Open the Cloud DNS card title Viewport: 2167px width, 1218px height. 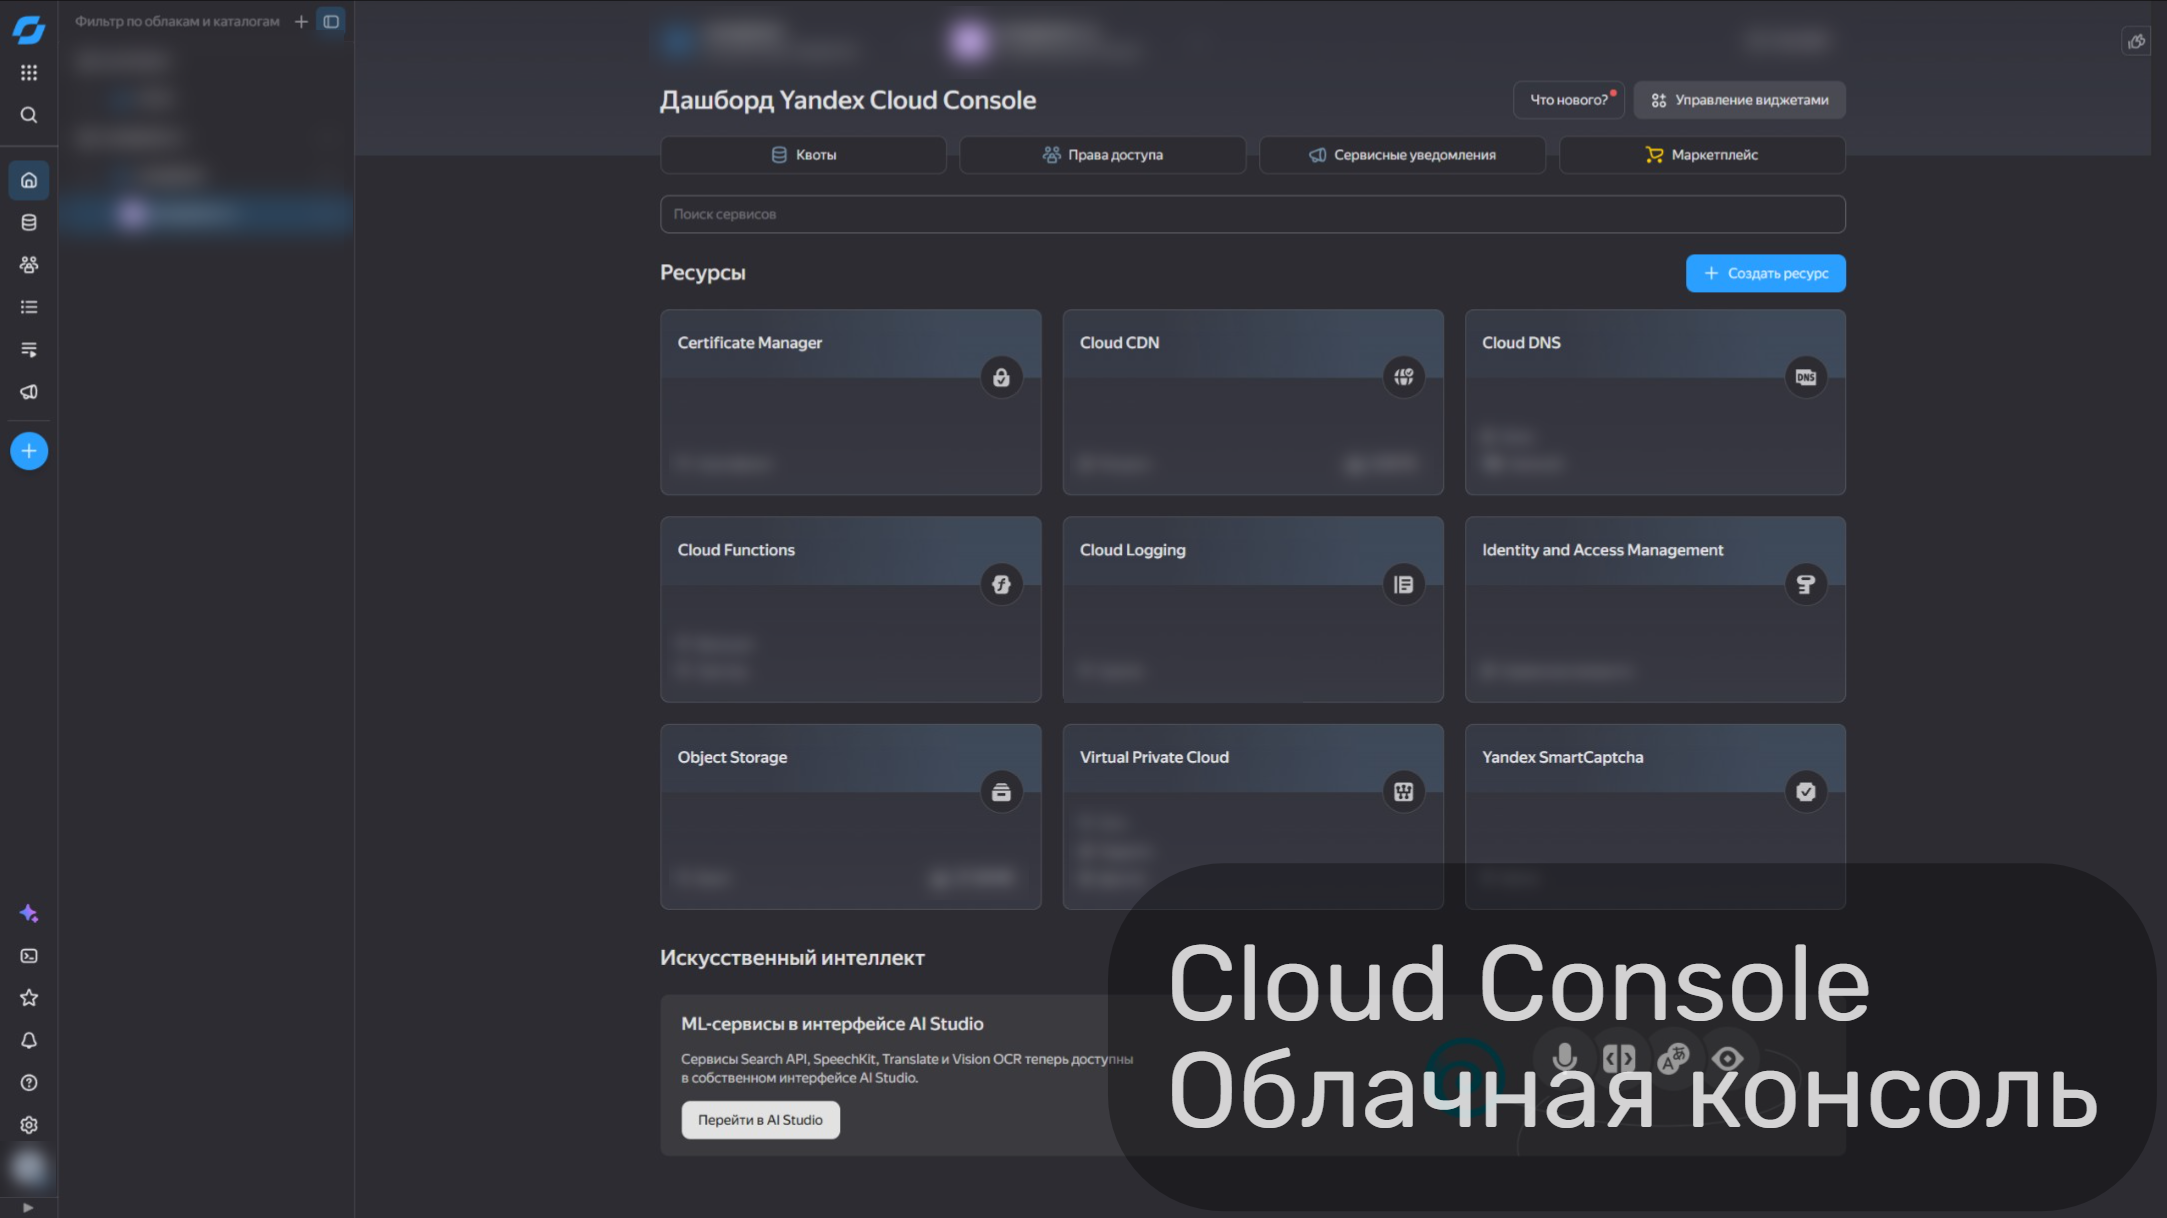tap(1521, 343)
